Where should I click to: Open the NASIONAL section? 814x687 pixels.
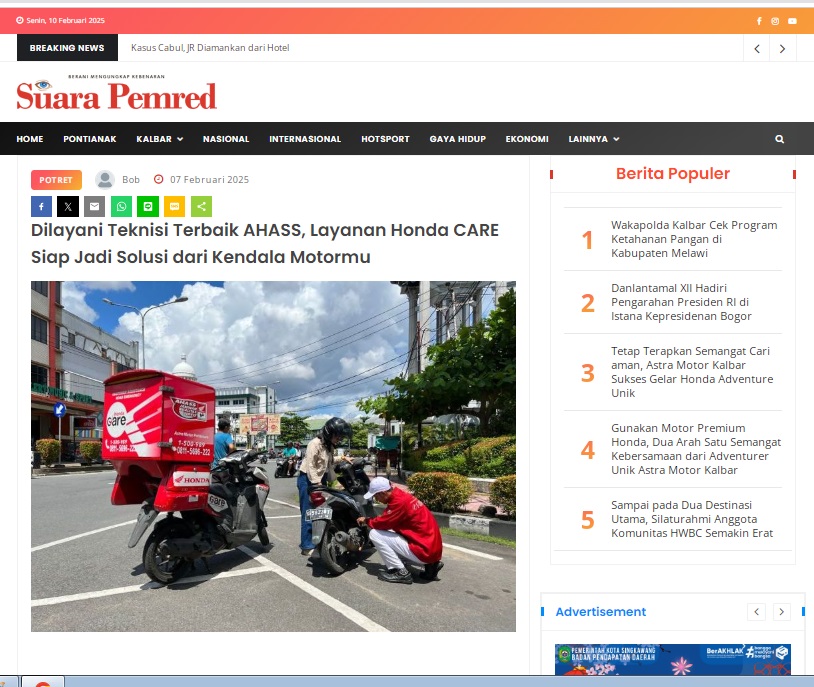(x=226, y=139)
